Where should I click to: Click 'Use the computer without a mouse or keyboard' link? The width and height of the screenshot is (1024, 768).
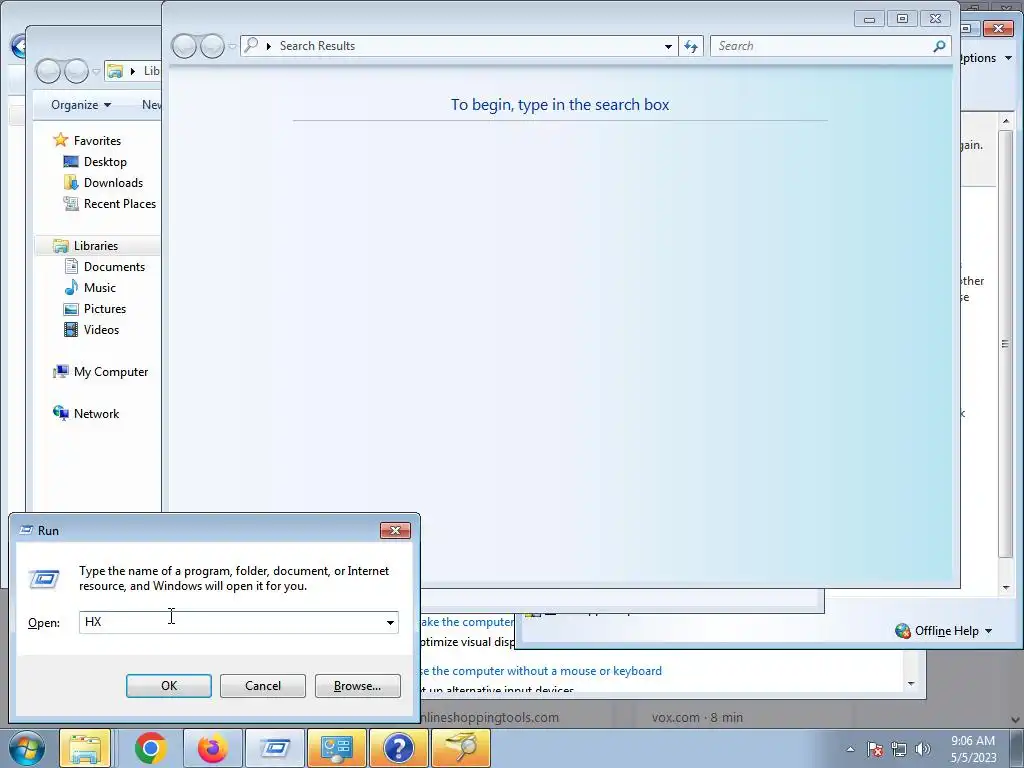pos(541,671)
